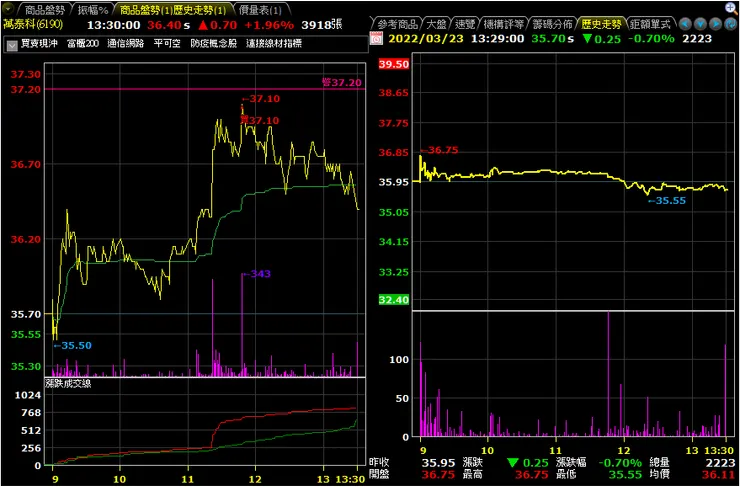Switch to the 商品盤勢 tab
Image resolution: width=740 pixels, height=487 pixels.
coord(44,9)
